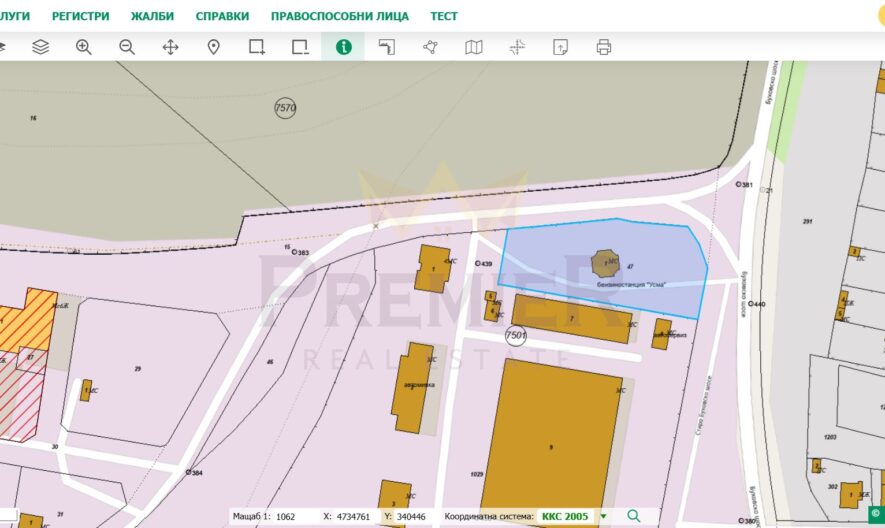Open the folded map icon
The image size is (885, 528).
pyautogui.click(x=474, y=47)
